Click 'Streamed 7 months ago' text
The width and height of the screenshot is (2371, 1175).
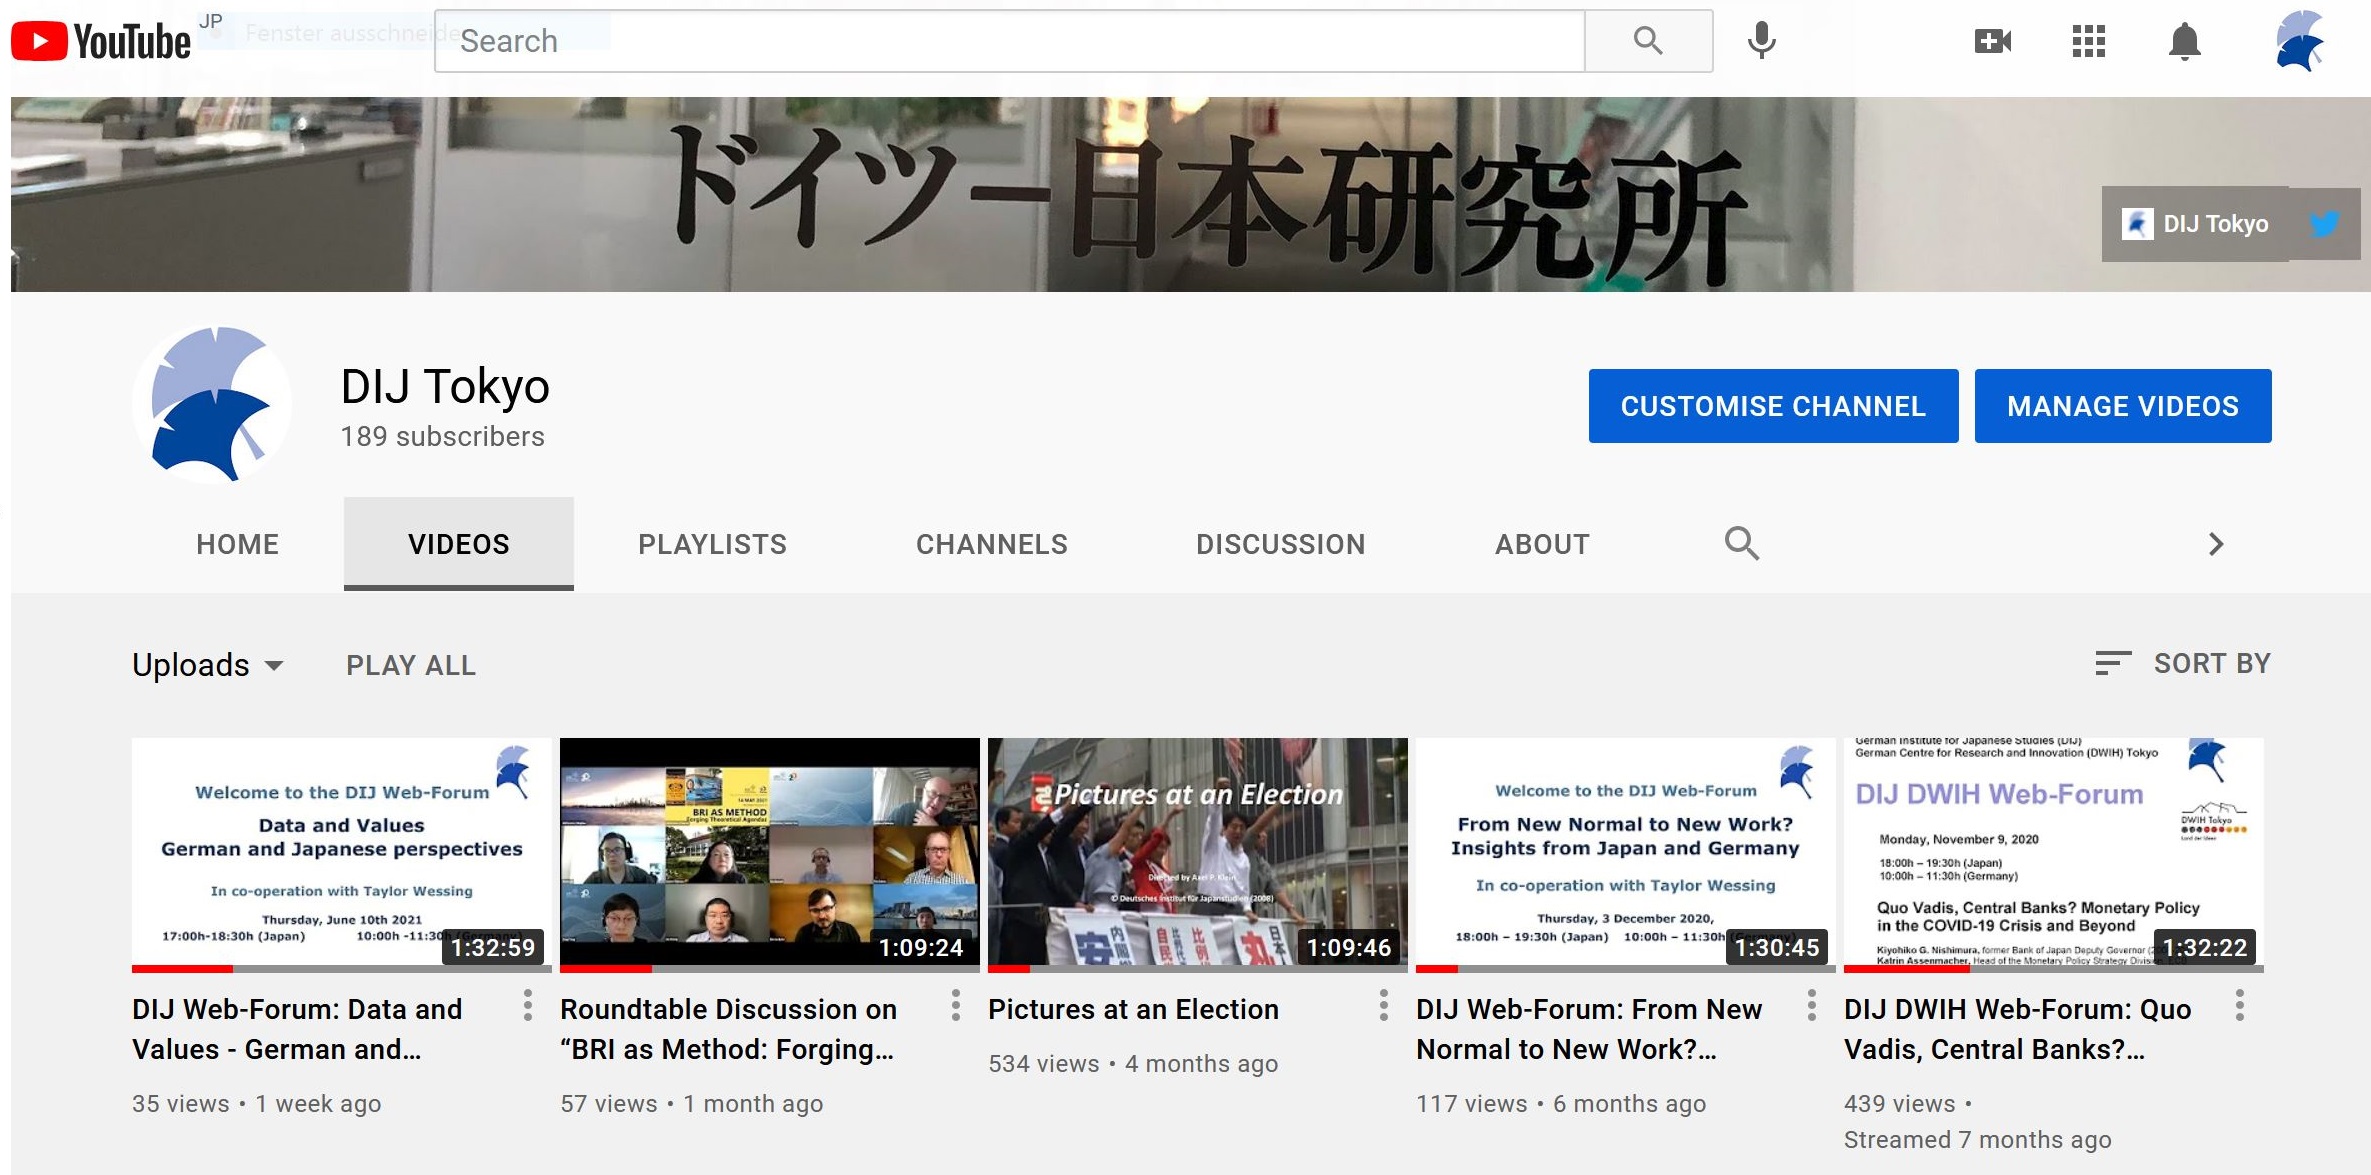coord(1977,1140)
